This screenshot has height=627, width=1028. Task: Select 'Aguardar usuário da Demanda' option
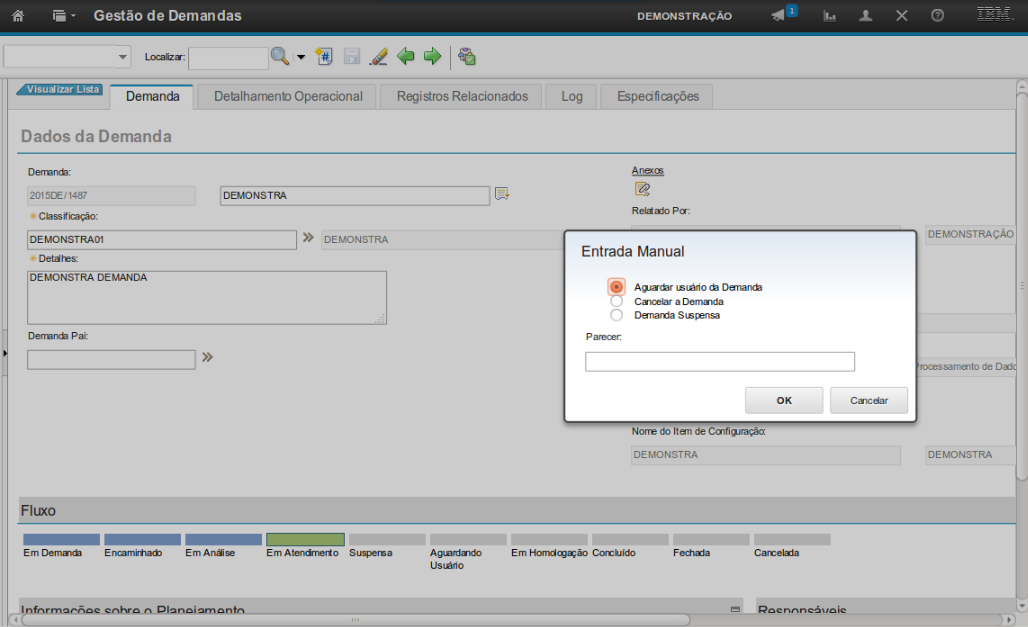pos(617,287)
